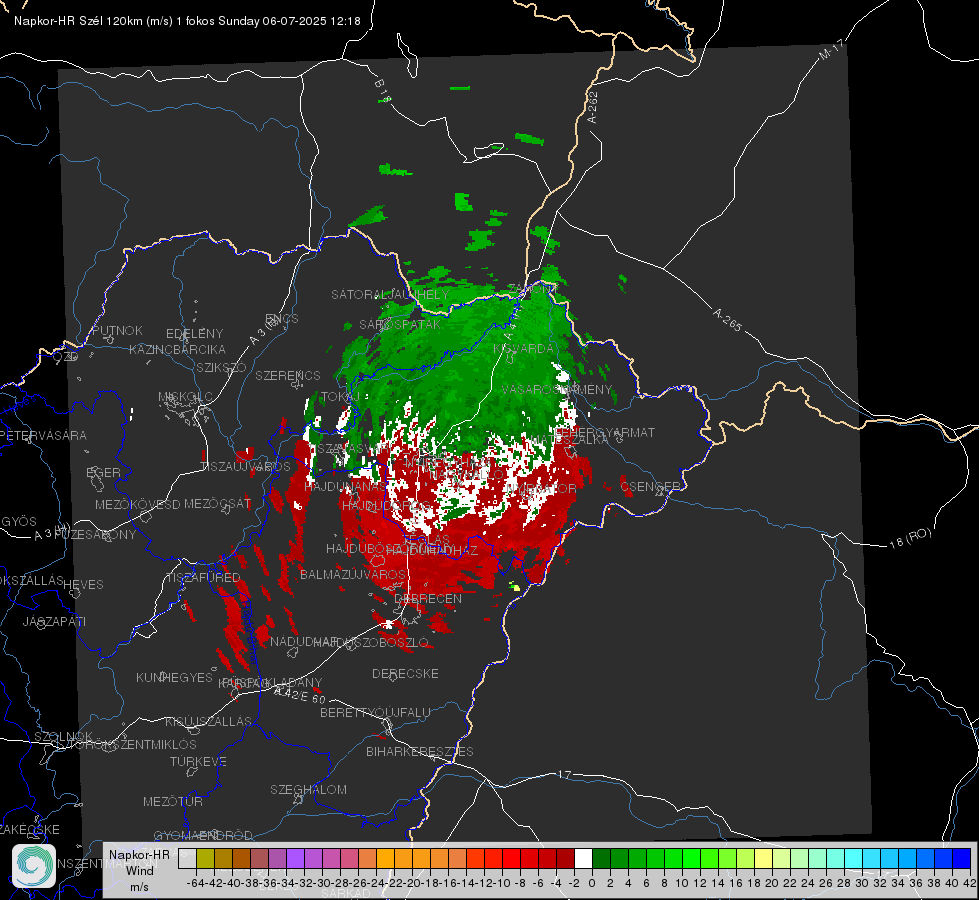Select the deep blue legend swatch between 40 and 42

[x=961, y=858]
